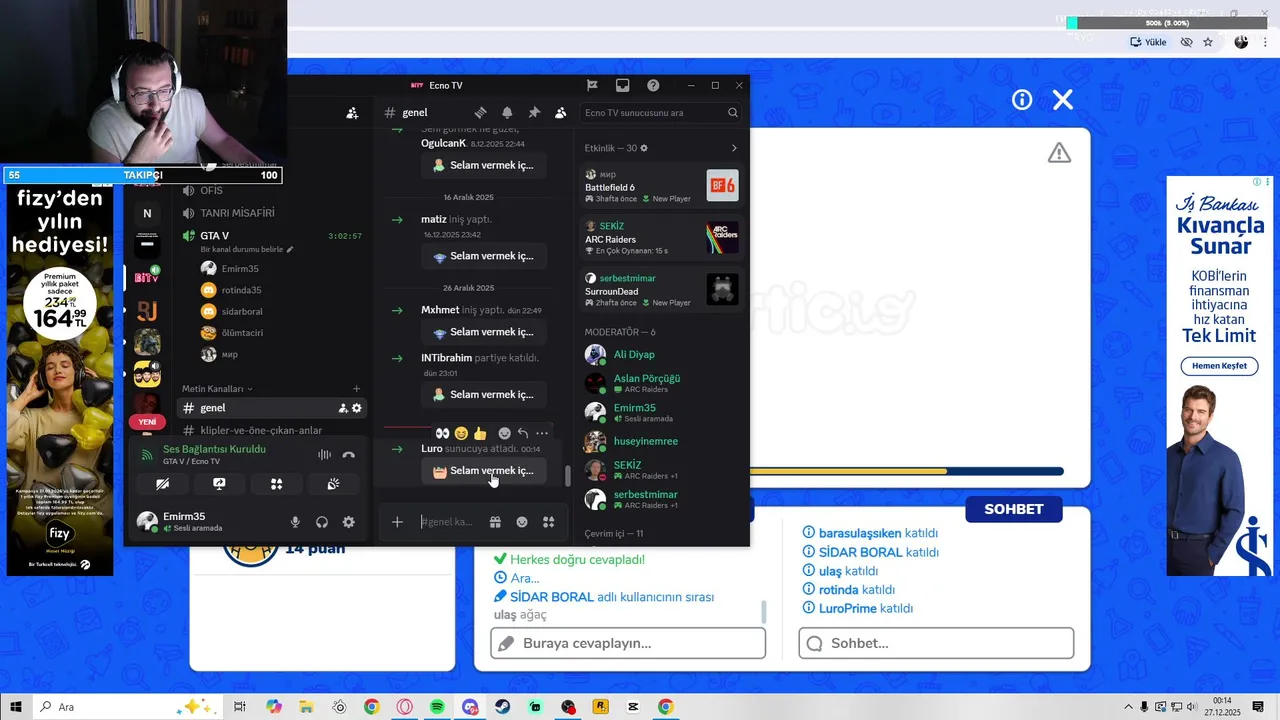Click Selam vermek button under Mxhmet
The image size is (1280, 720).
[483, 332]
